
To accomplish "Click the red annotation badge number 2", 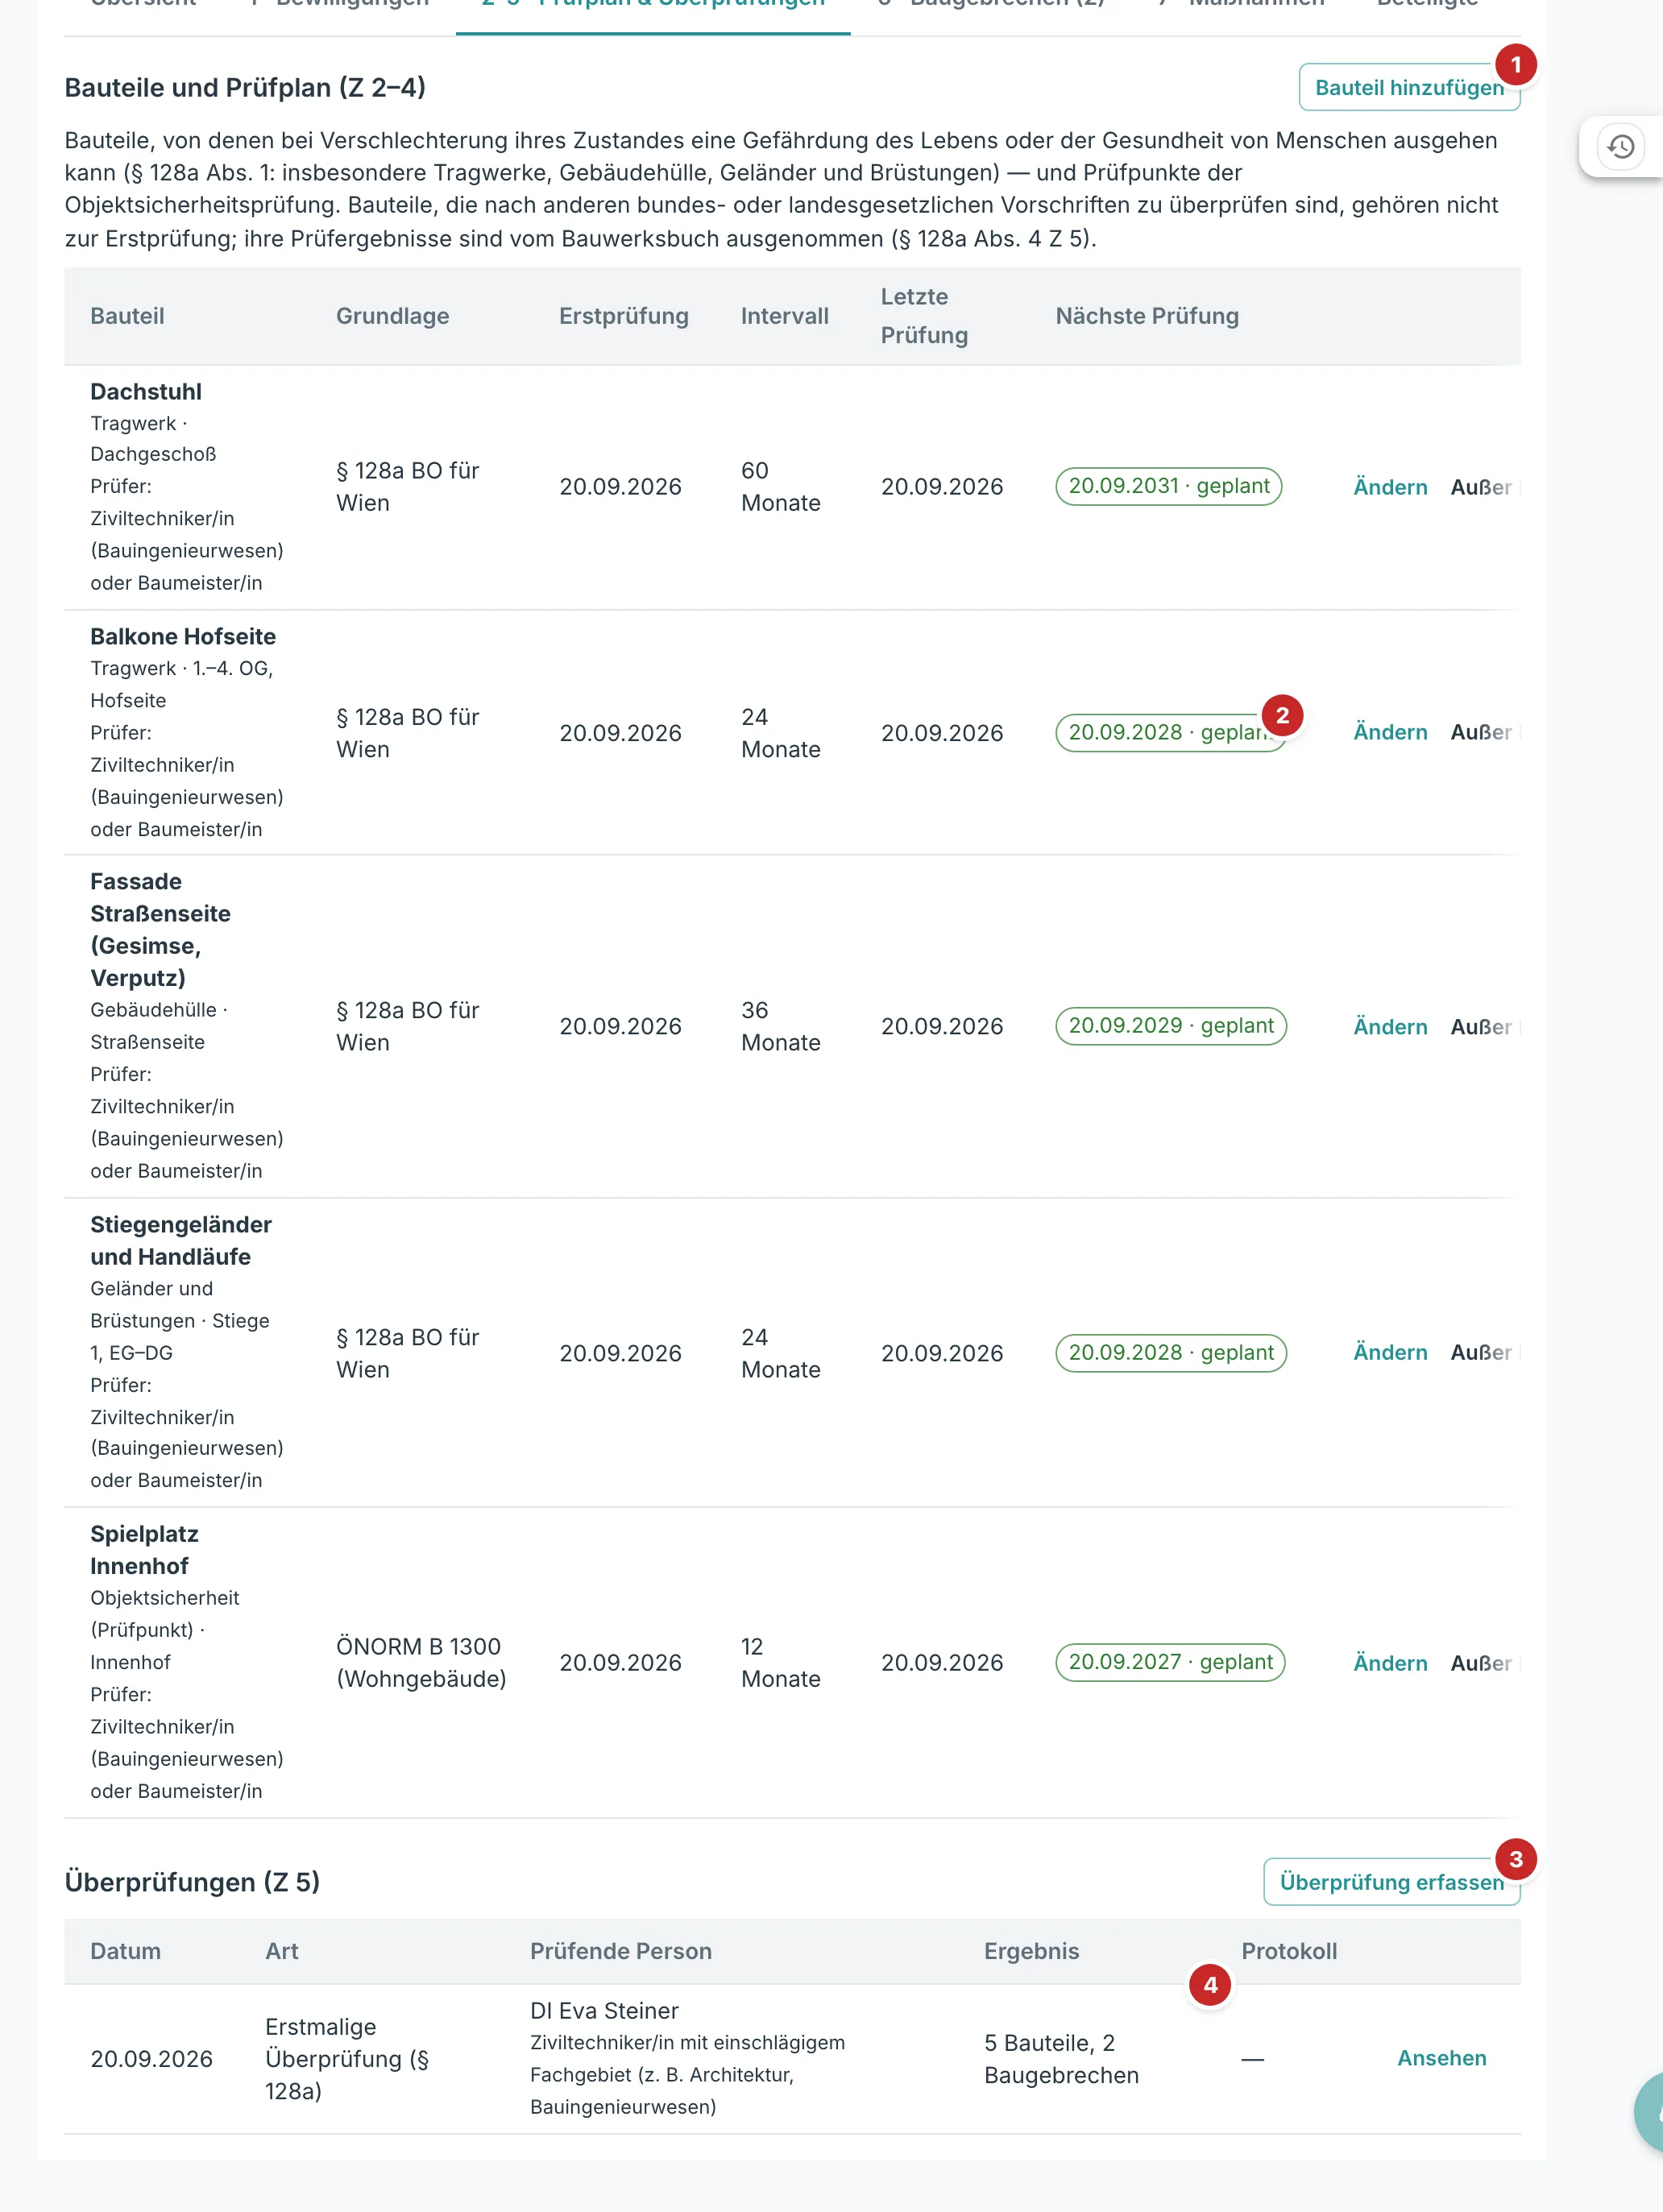I will point(1282,715).
